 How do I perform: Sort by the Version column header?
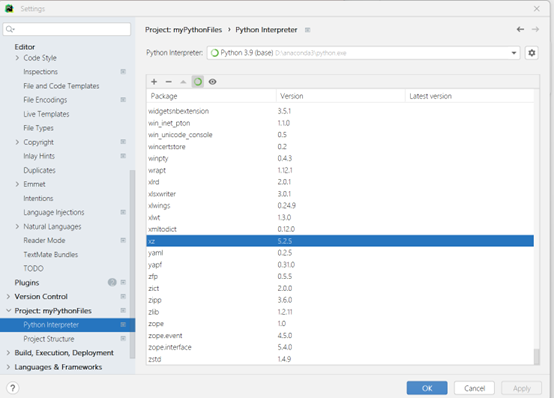point(341,96)
